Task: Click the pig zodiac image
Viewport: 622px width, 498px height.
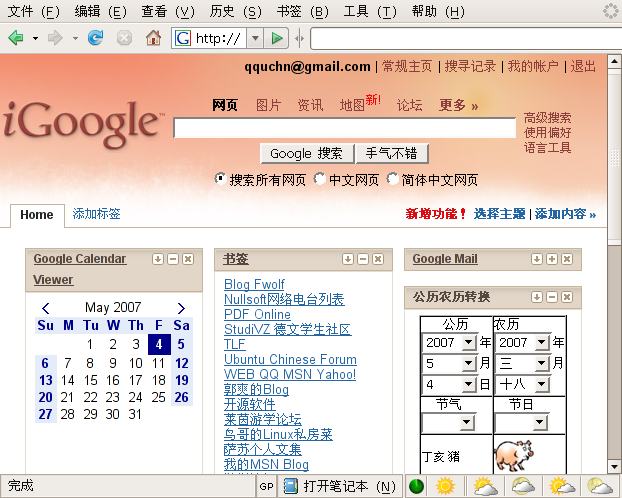Action: [x=514, y=455]
